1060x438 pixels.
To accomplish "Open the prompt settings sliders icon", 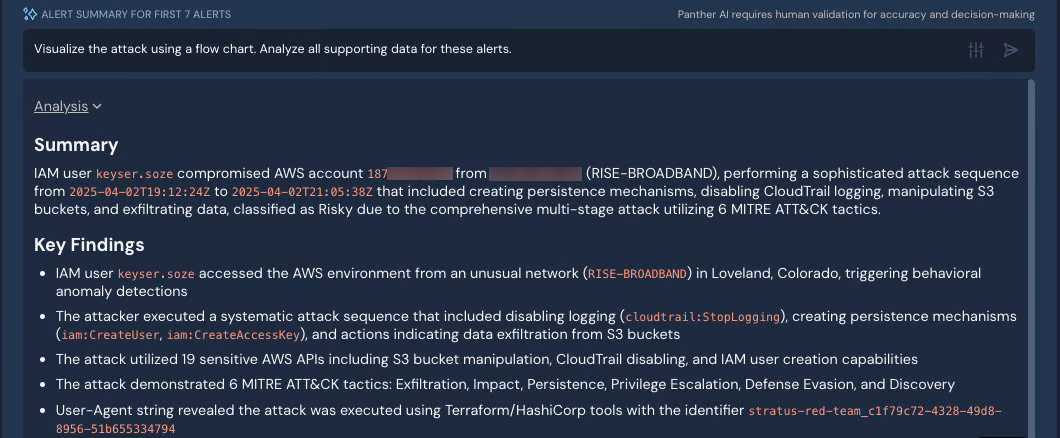I will coord(977,50).
